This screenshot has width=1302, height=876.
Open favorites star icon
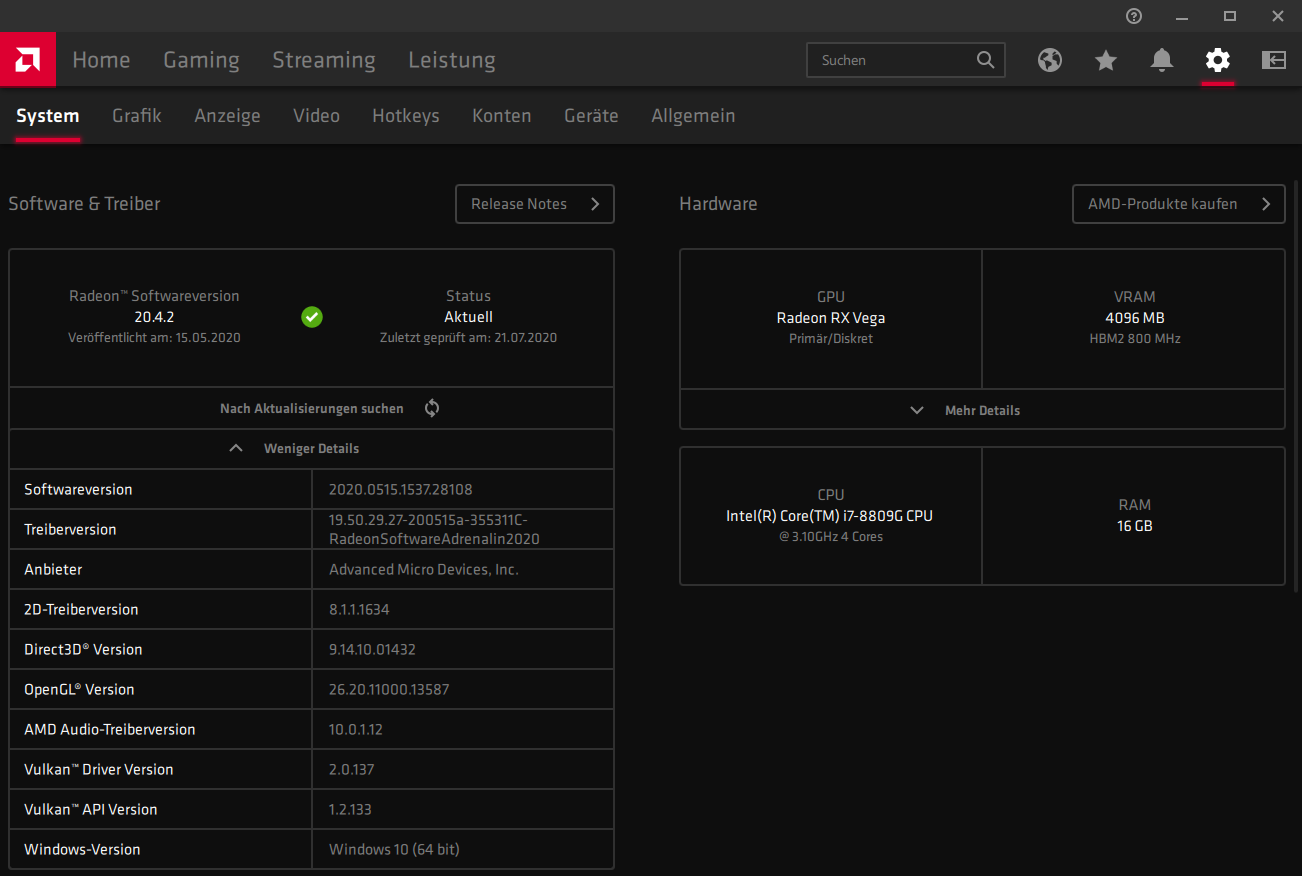pyautogui.click(x=1106, y=60)
